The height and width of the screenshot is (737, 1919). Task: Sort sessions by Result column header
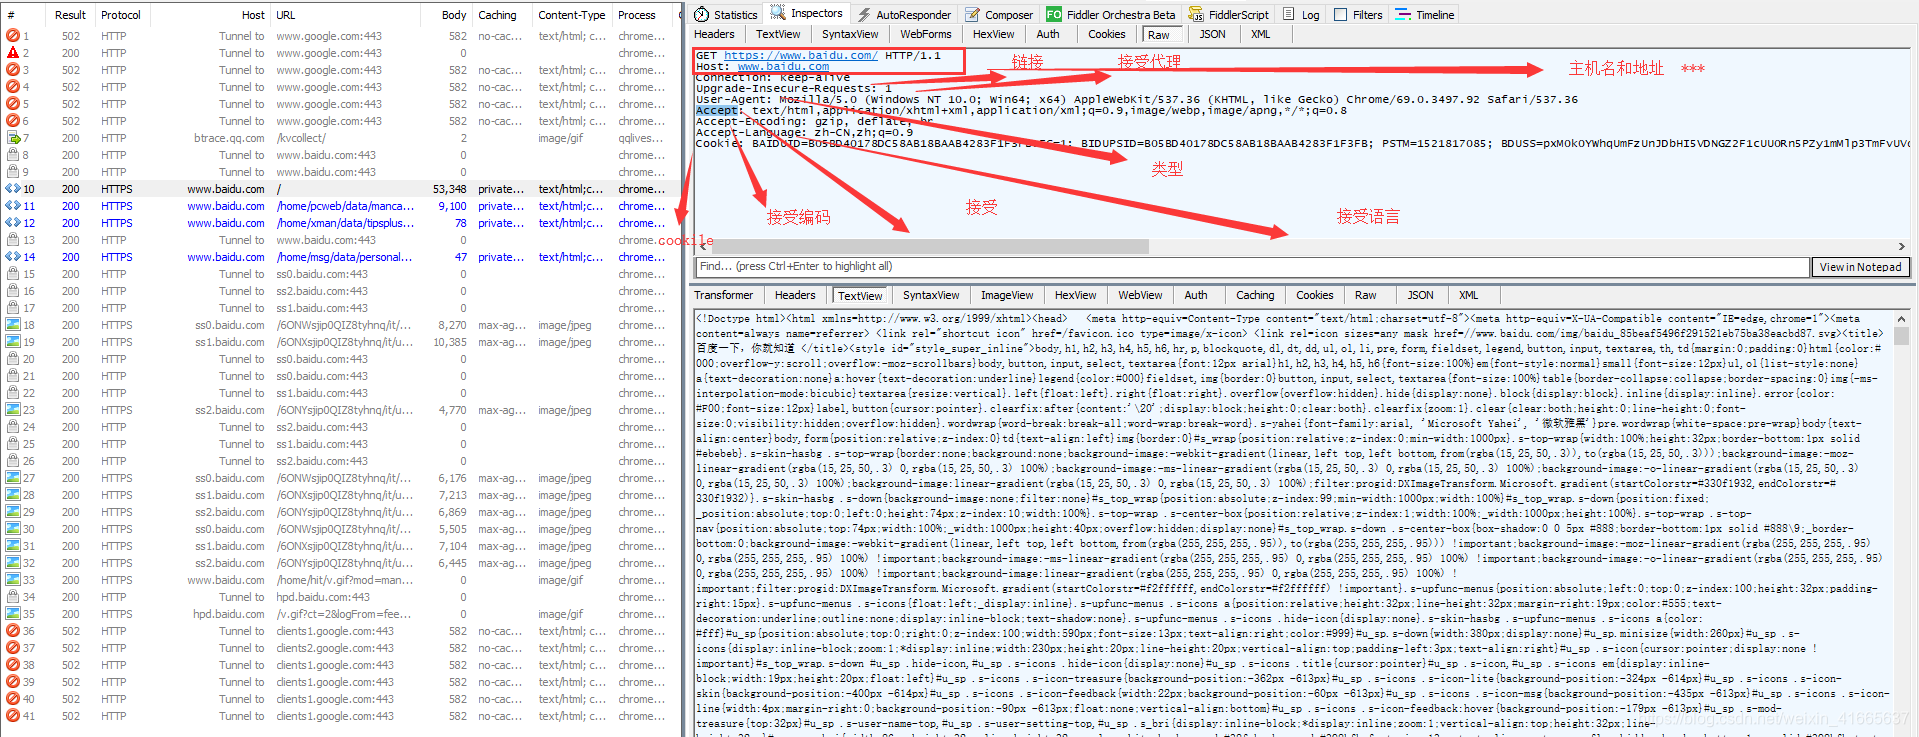[x=70, y=15]
